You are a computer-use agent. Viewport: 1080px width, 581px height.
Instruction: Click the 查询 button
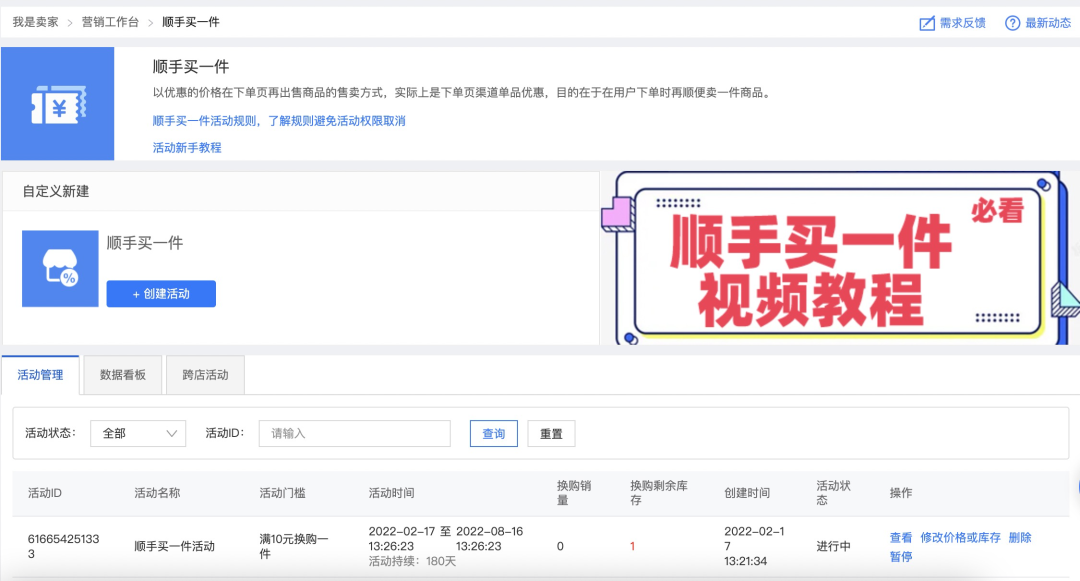[493, 433]
